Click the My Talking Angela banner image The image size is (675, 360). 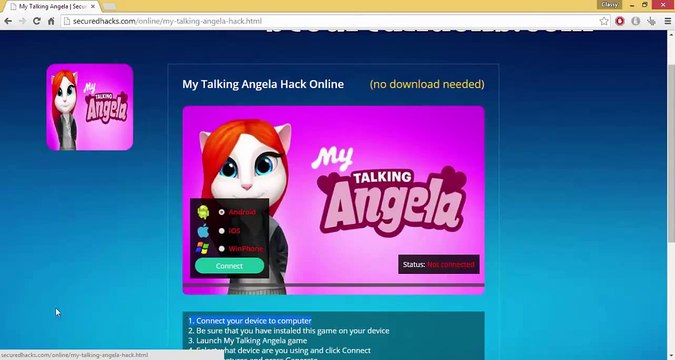(x=334, y=200)
